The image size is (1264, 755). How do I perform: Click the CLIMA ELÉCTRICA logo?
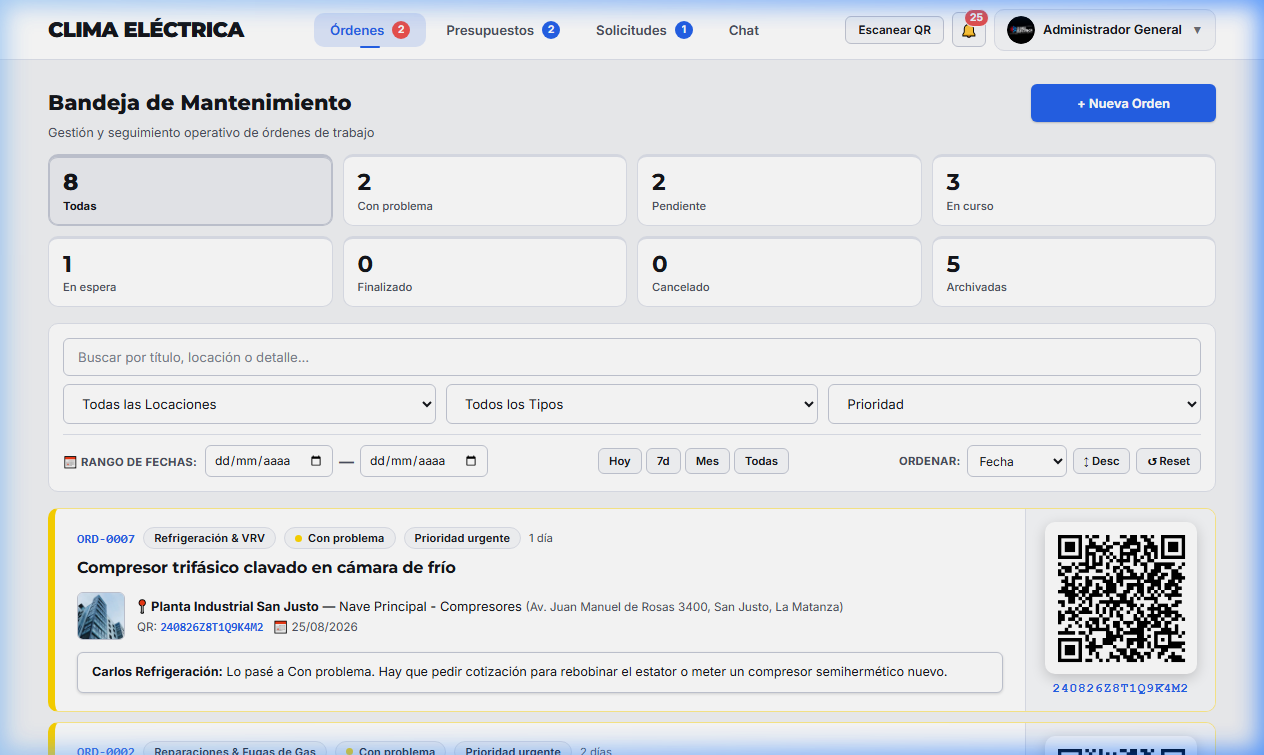(146, 30)
